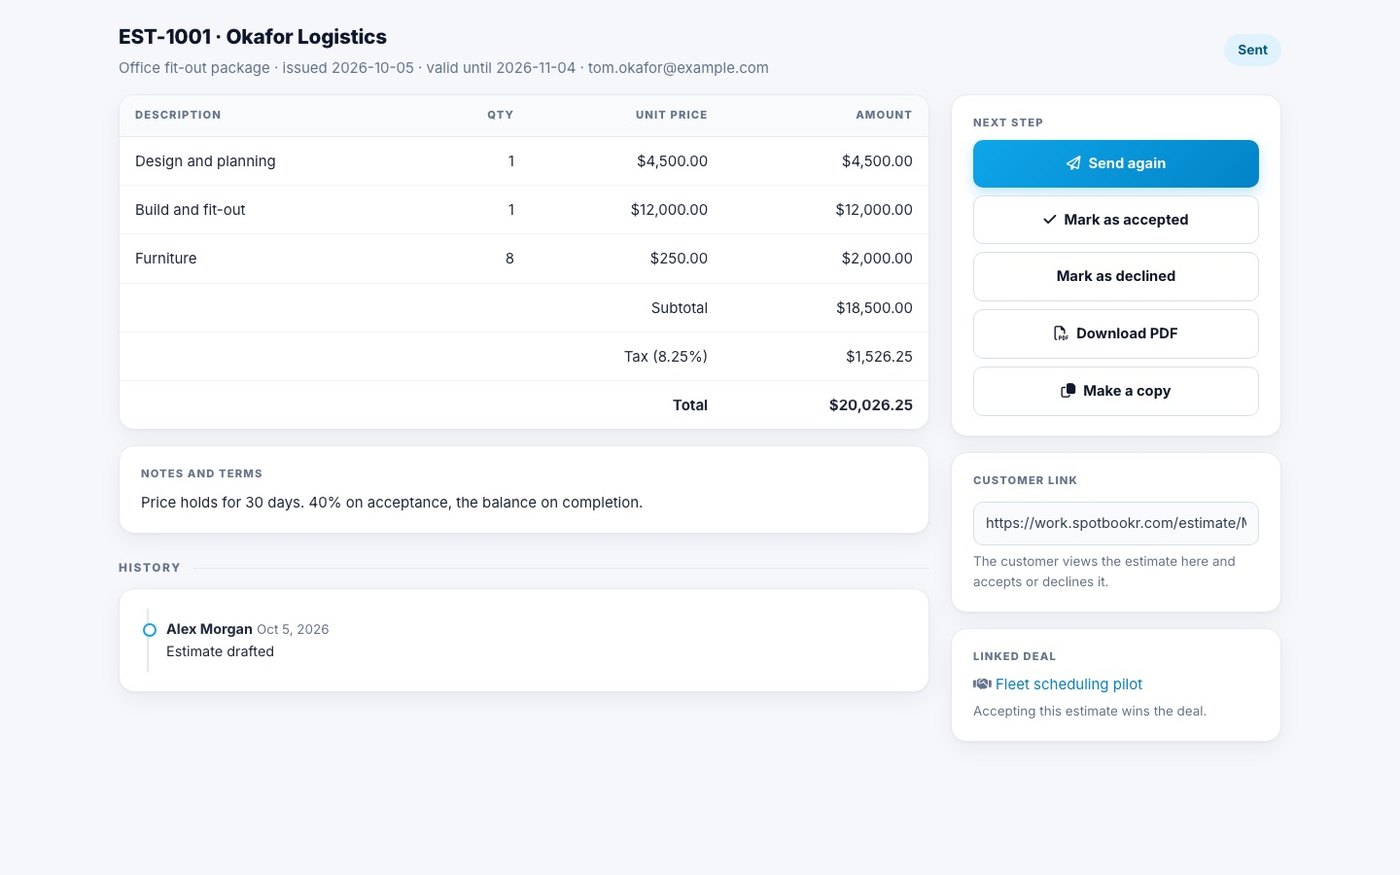Click the NOTES AND TERMS heading
The height and width of the screenshot is (875, 1400).
(x=202, y=474)
